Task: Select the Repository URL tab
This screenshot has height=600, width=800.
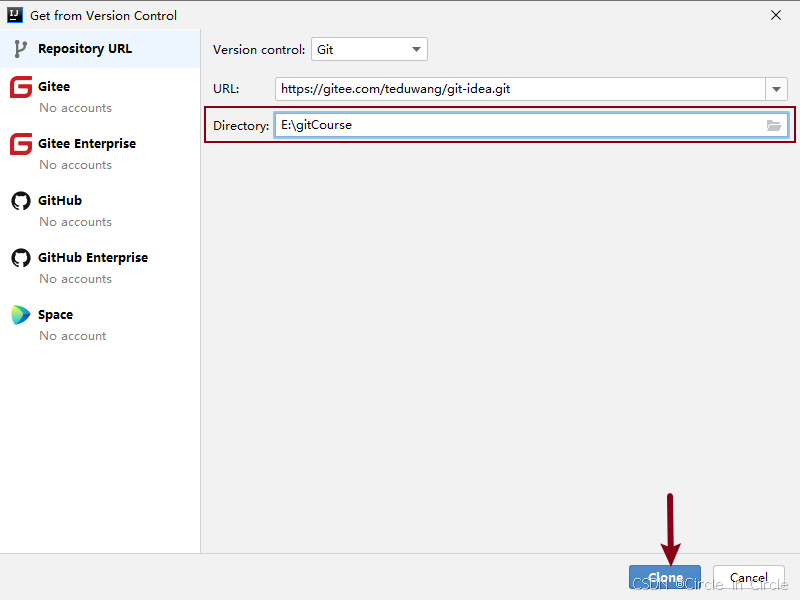Action: [x=85, y=49]
